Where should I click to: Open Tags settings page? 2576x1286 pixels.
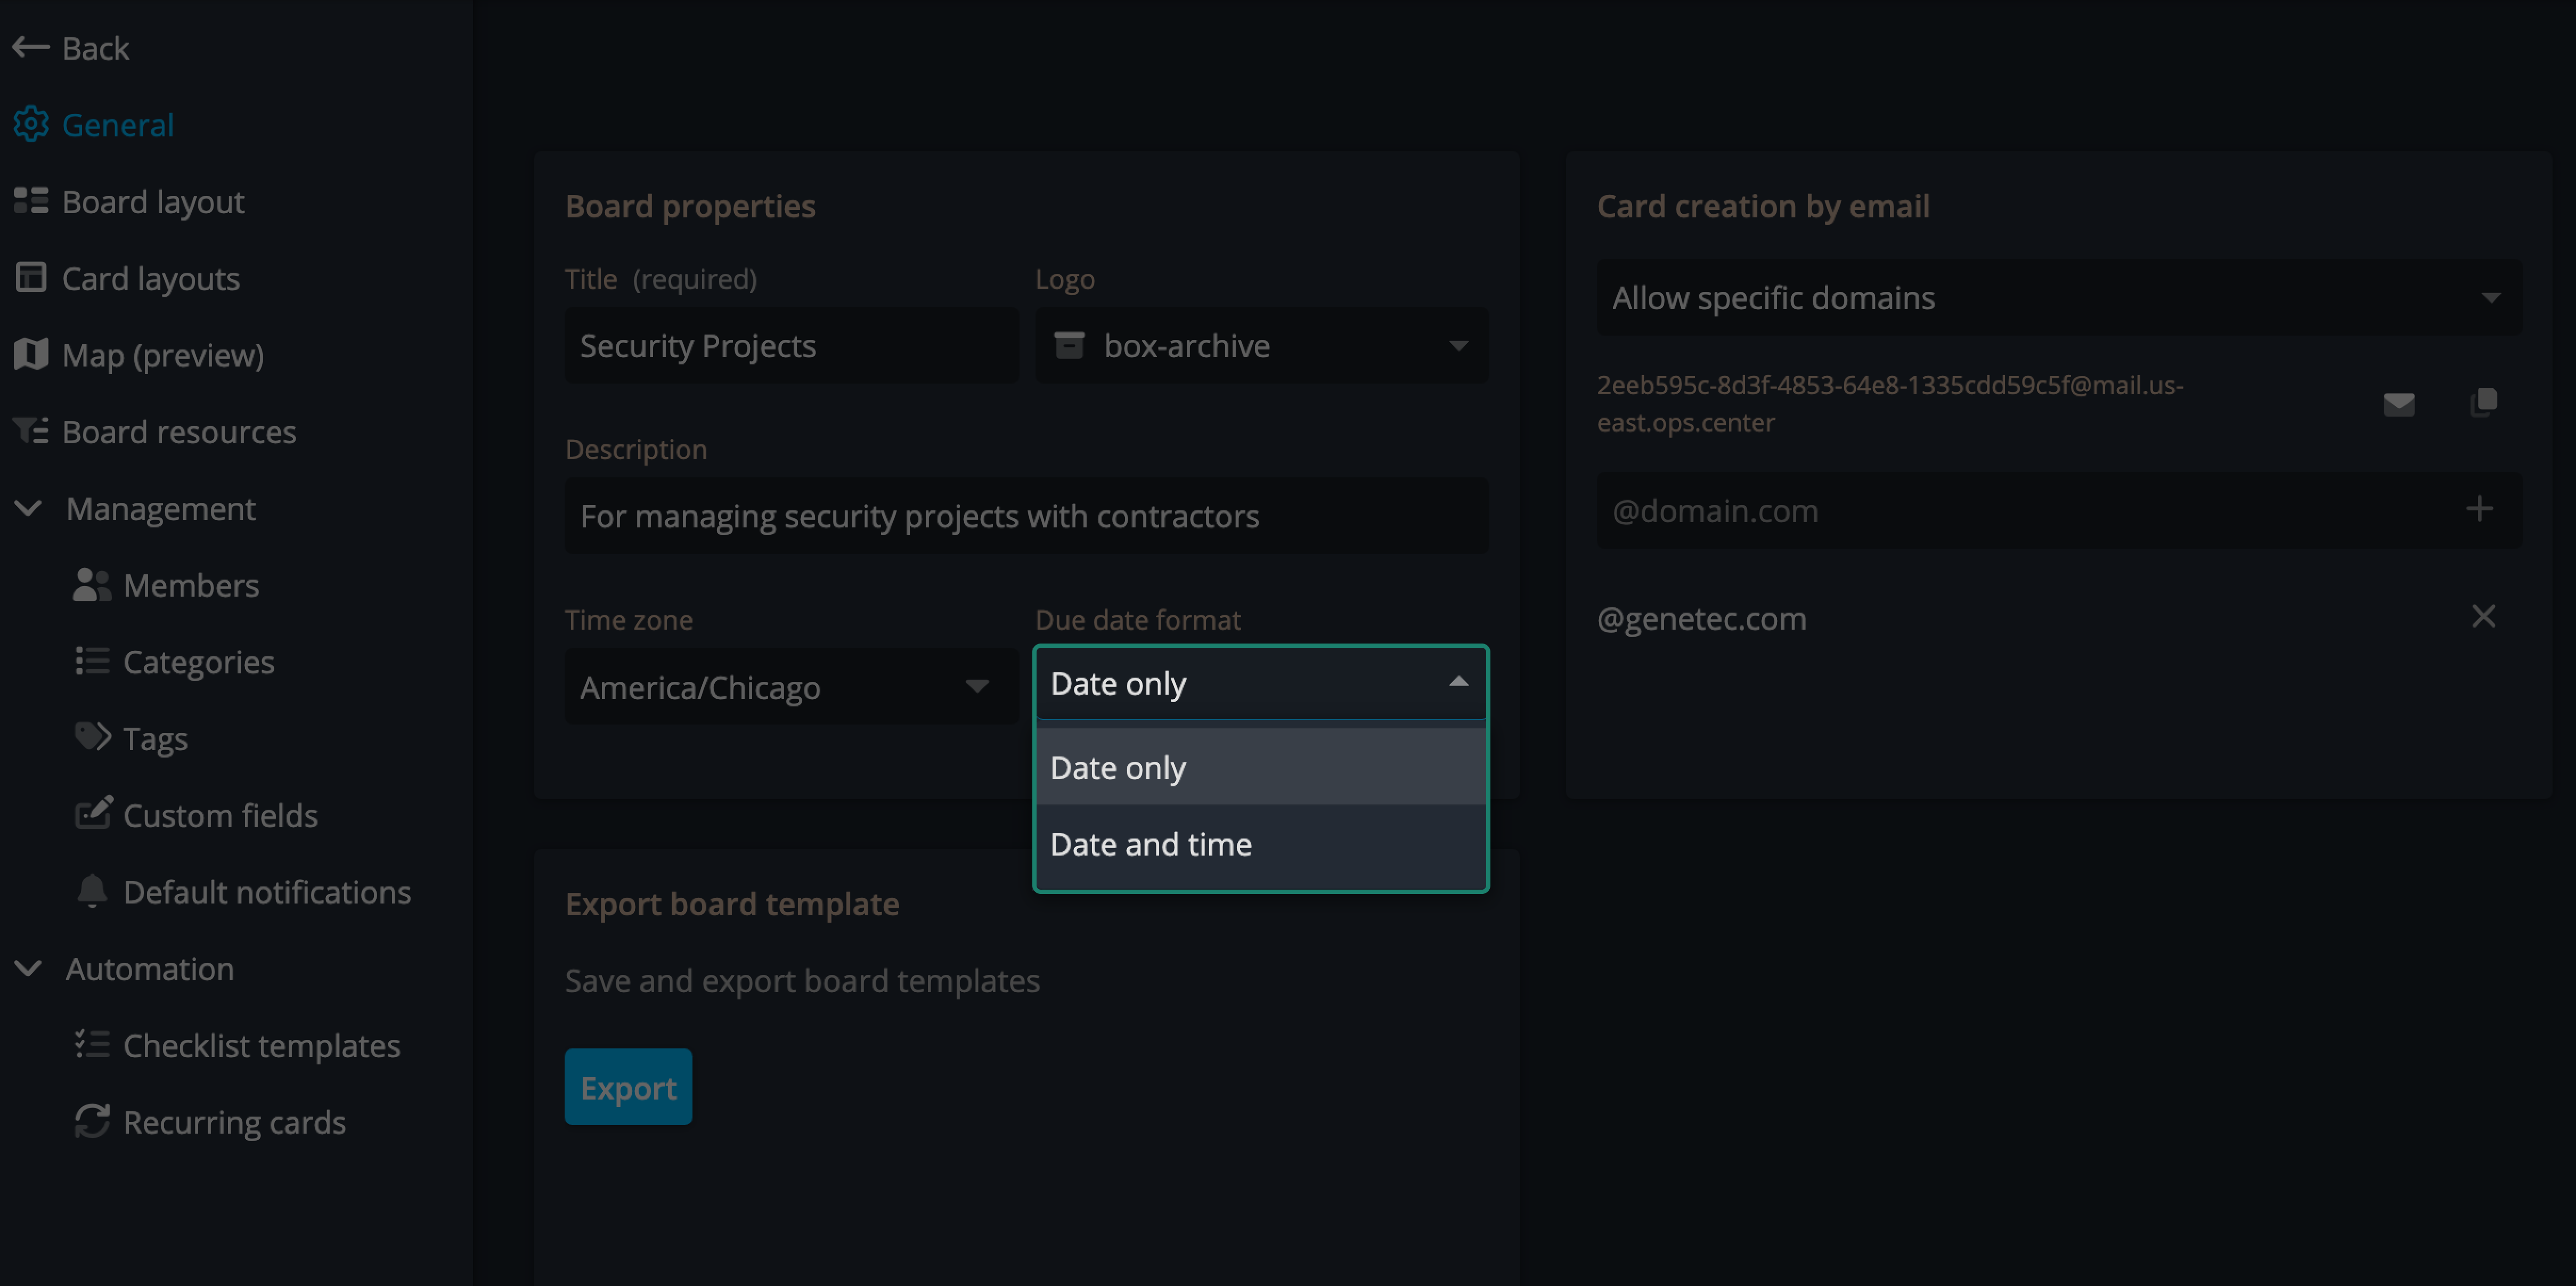pos(155,738)
